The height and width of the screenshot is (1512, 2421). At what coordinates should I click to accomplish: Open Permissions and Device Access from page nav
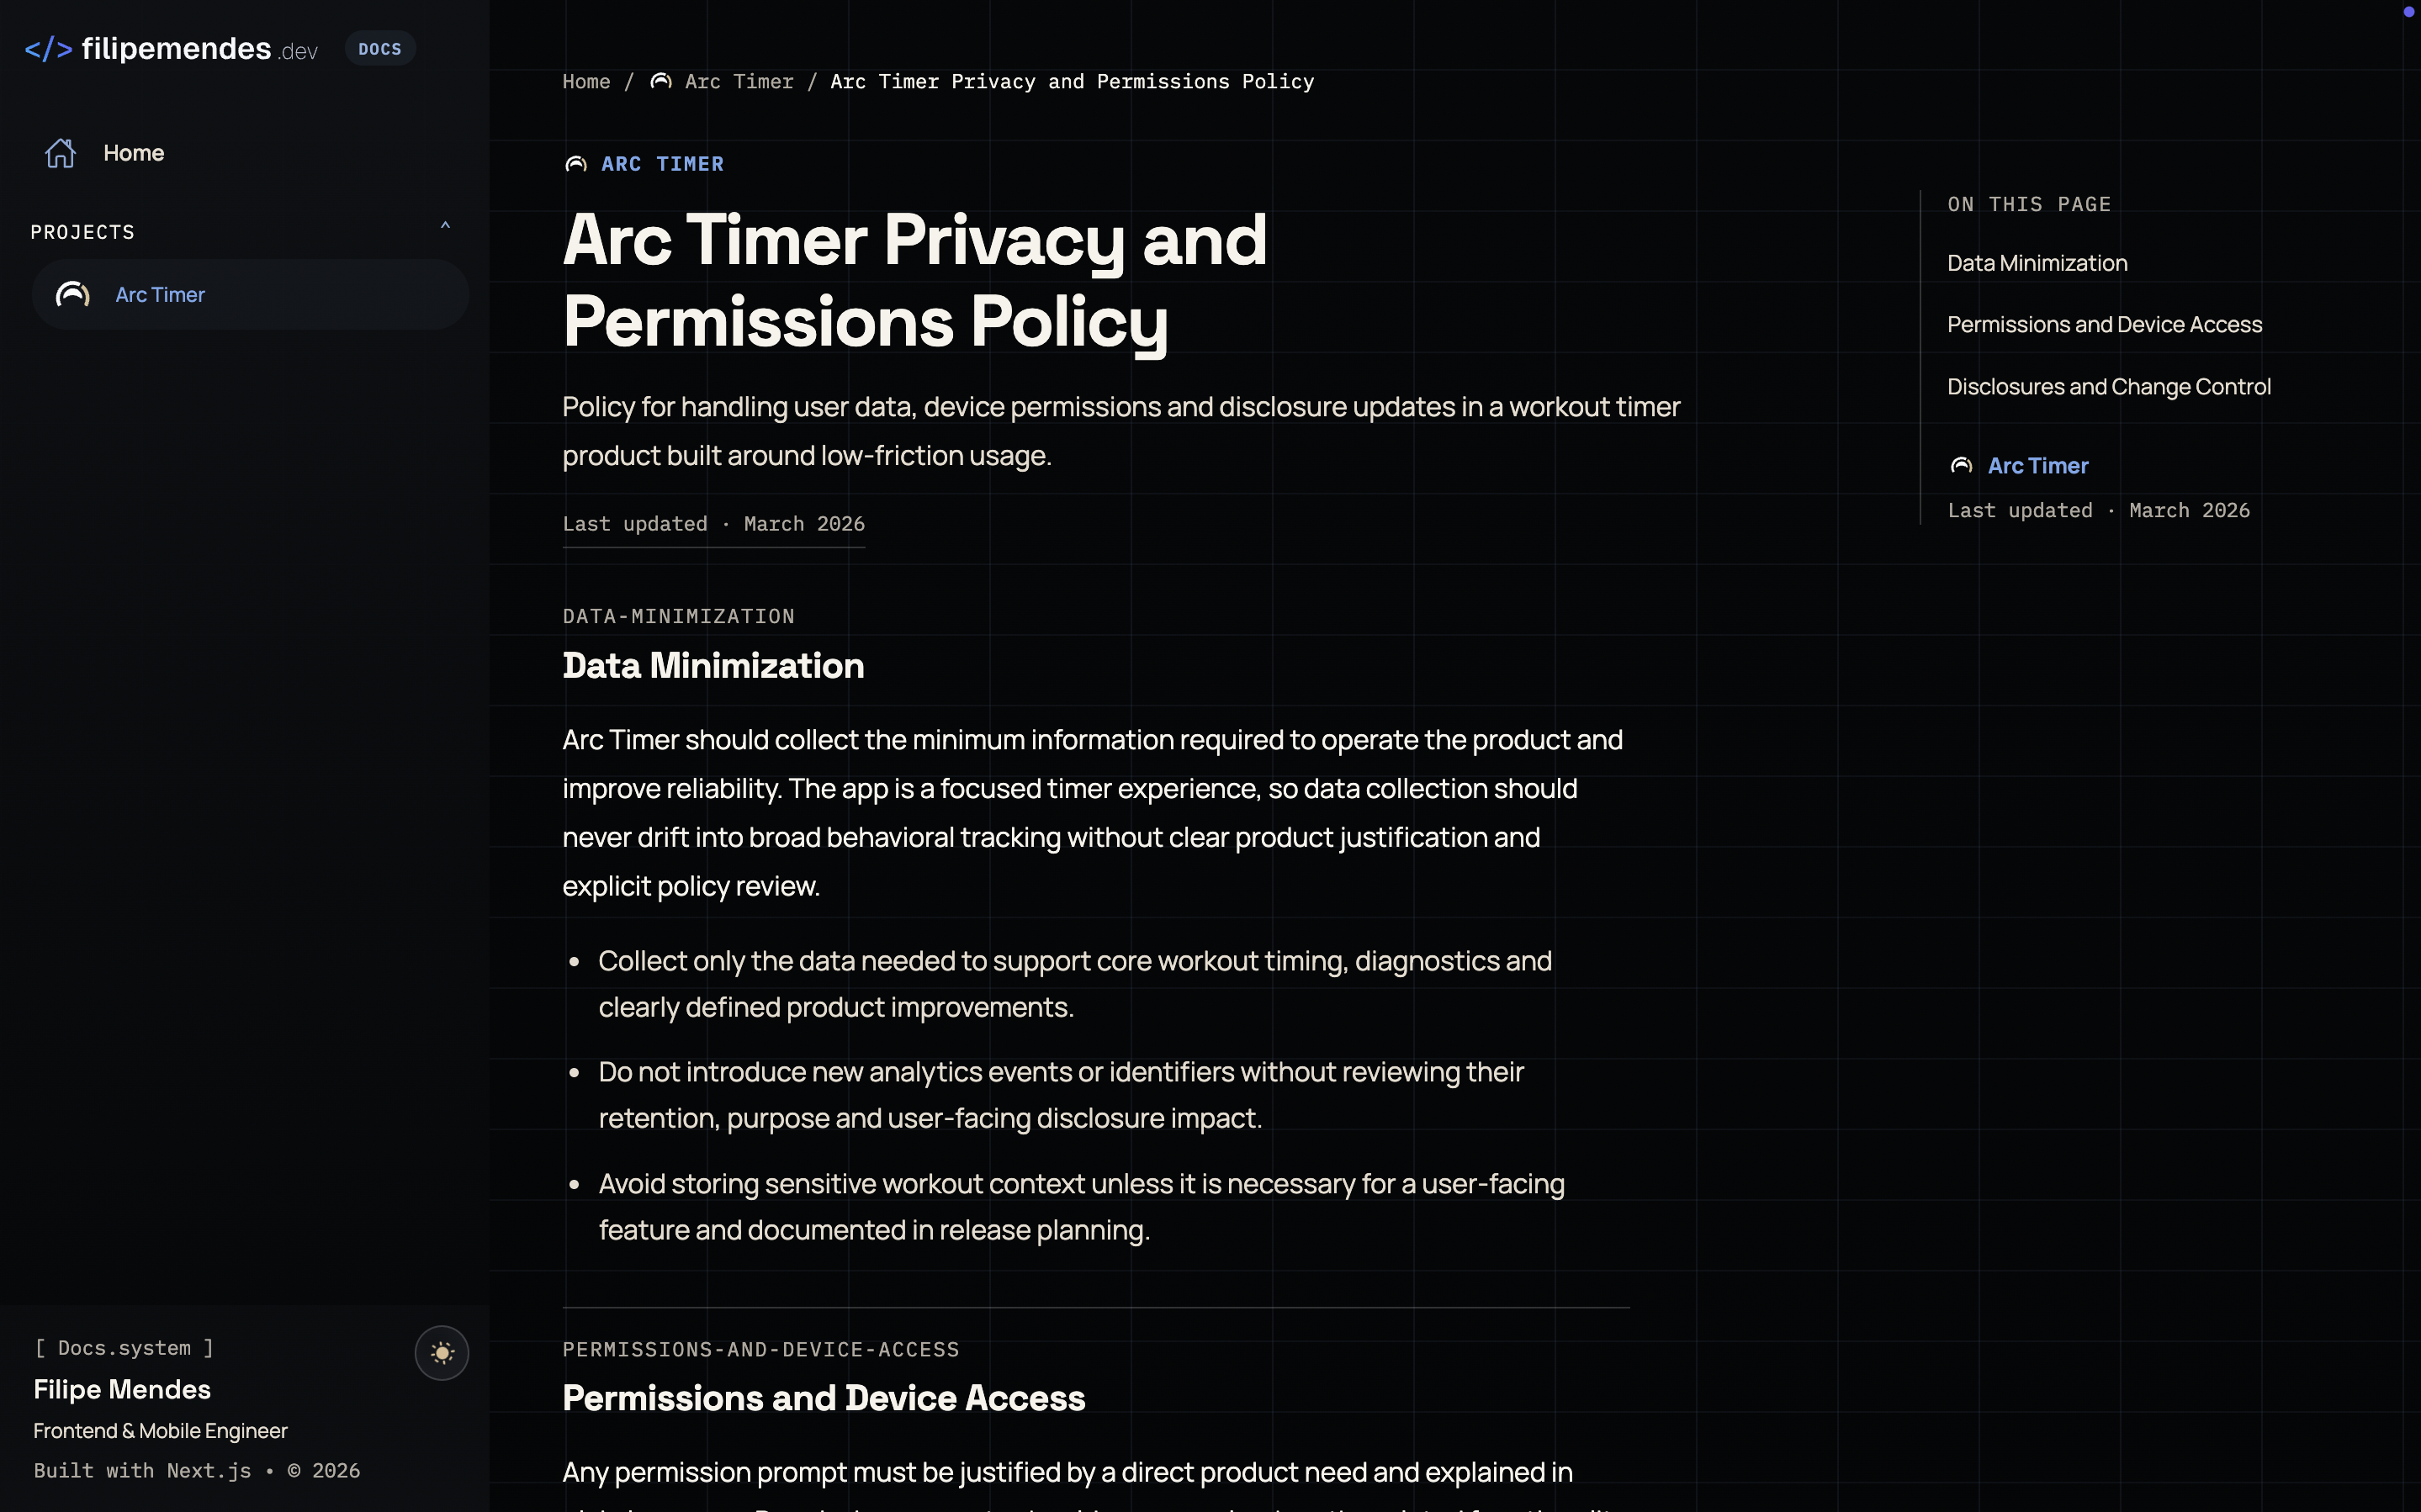[2104, 324]
